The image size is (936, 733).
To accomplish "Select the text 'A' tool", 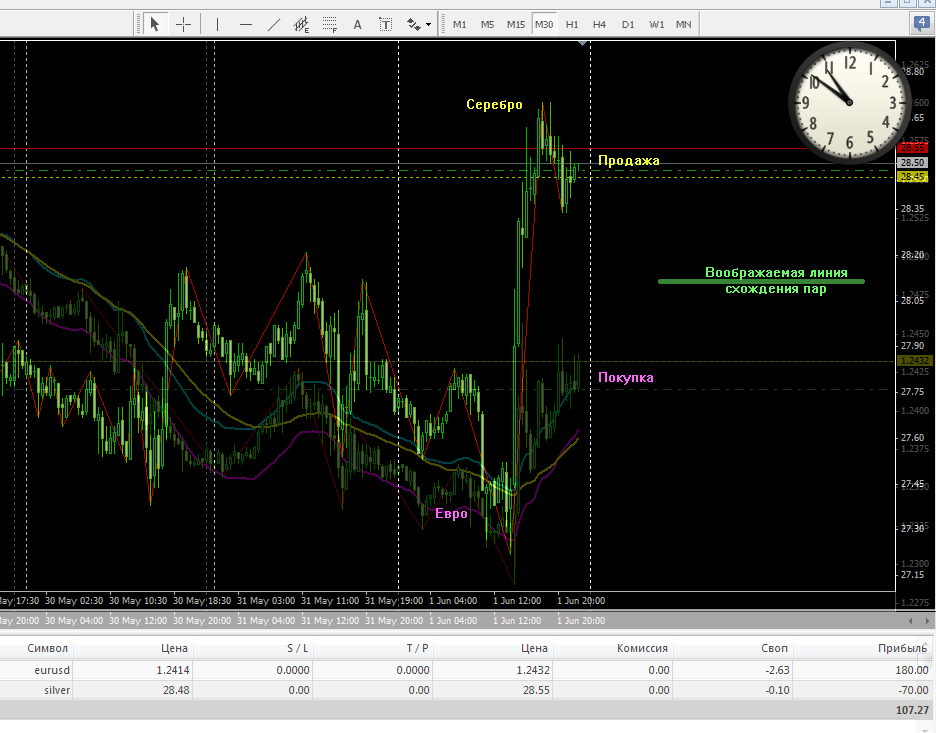I will coord(357,24).
